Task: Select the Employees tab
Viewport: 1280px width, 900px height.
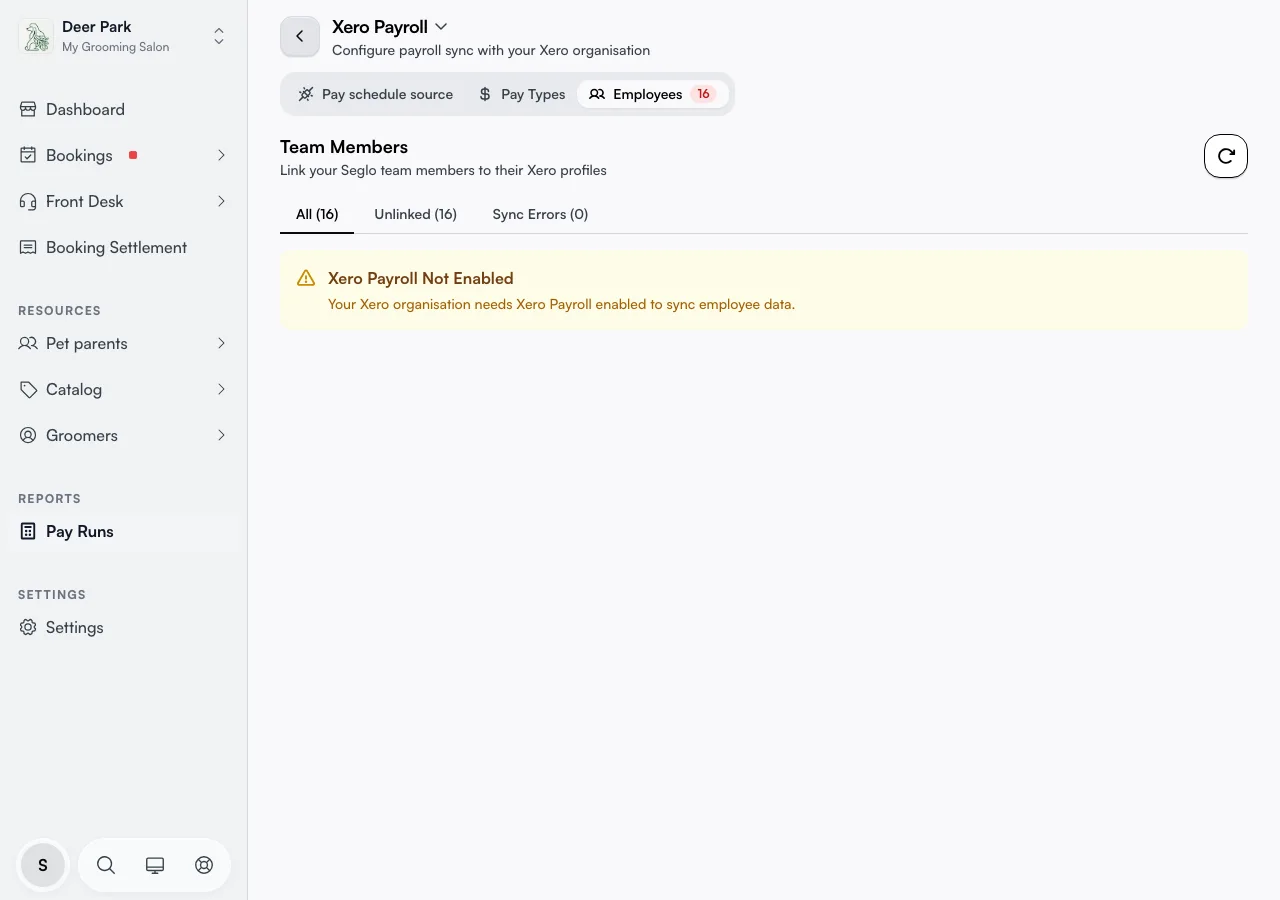Action: [x=653, y=94]
